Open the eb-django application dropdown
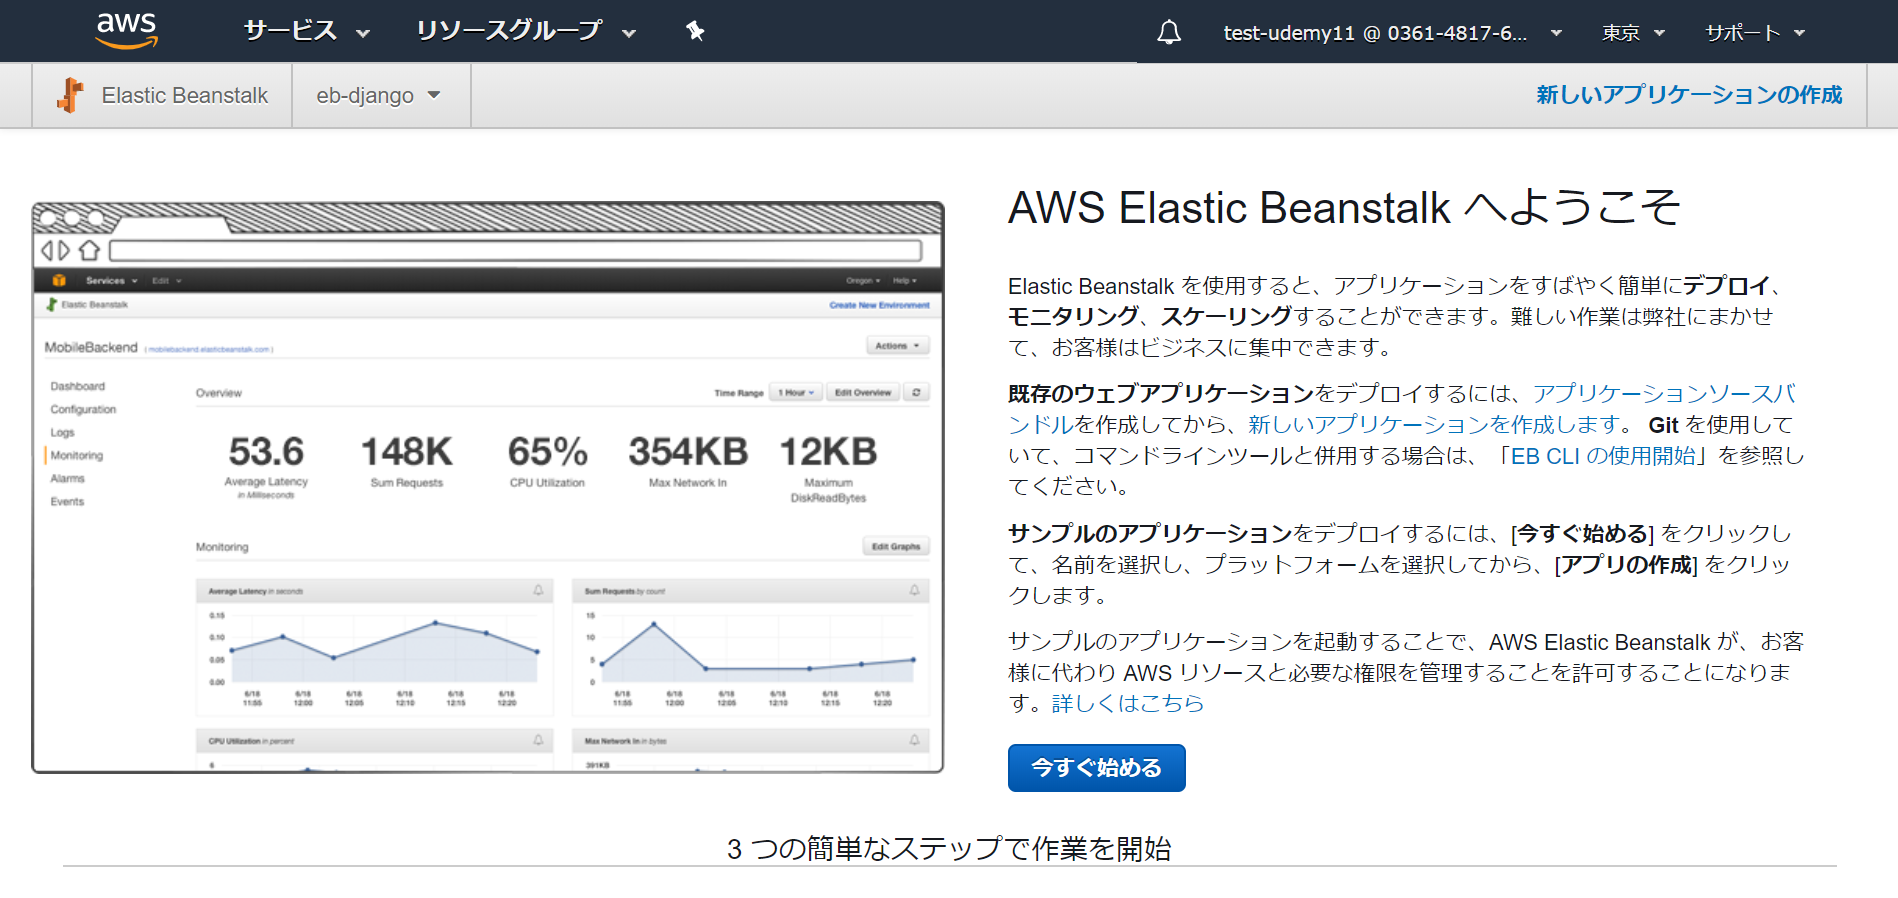This screenshot has width=1898, height=898. (x=379, y=95)
